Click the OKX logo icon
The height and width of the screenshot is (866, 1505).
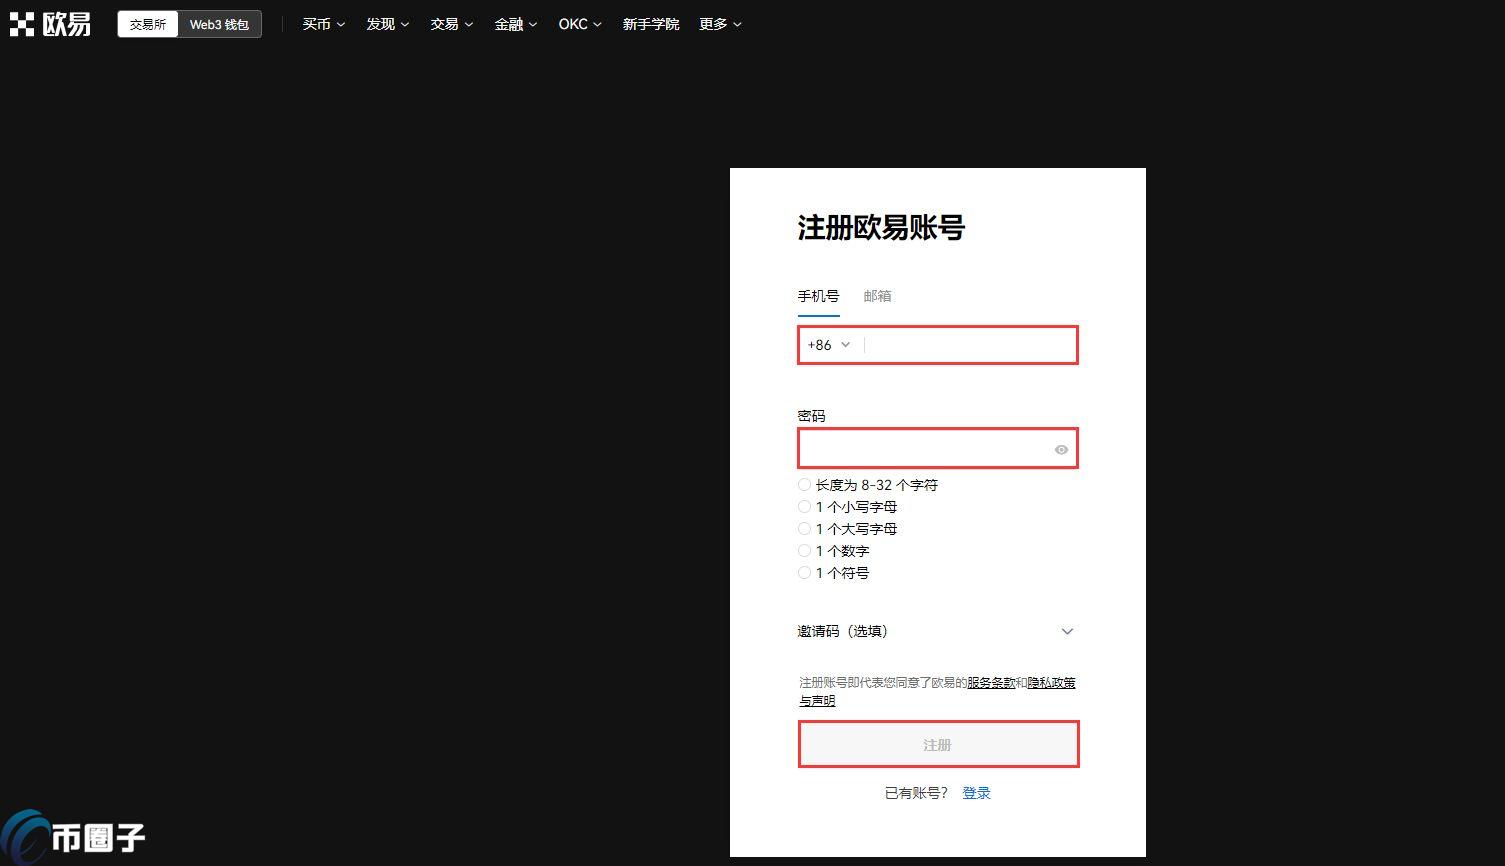(22, 23)
